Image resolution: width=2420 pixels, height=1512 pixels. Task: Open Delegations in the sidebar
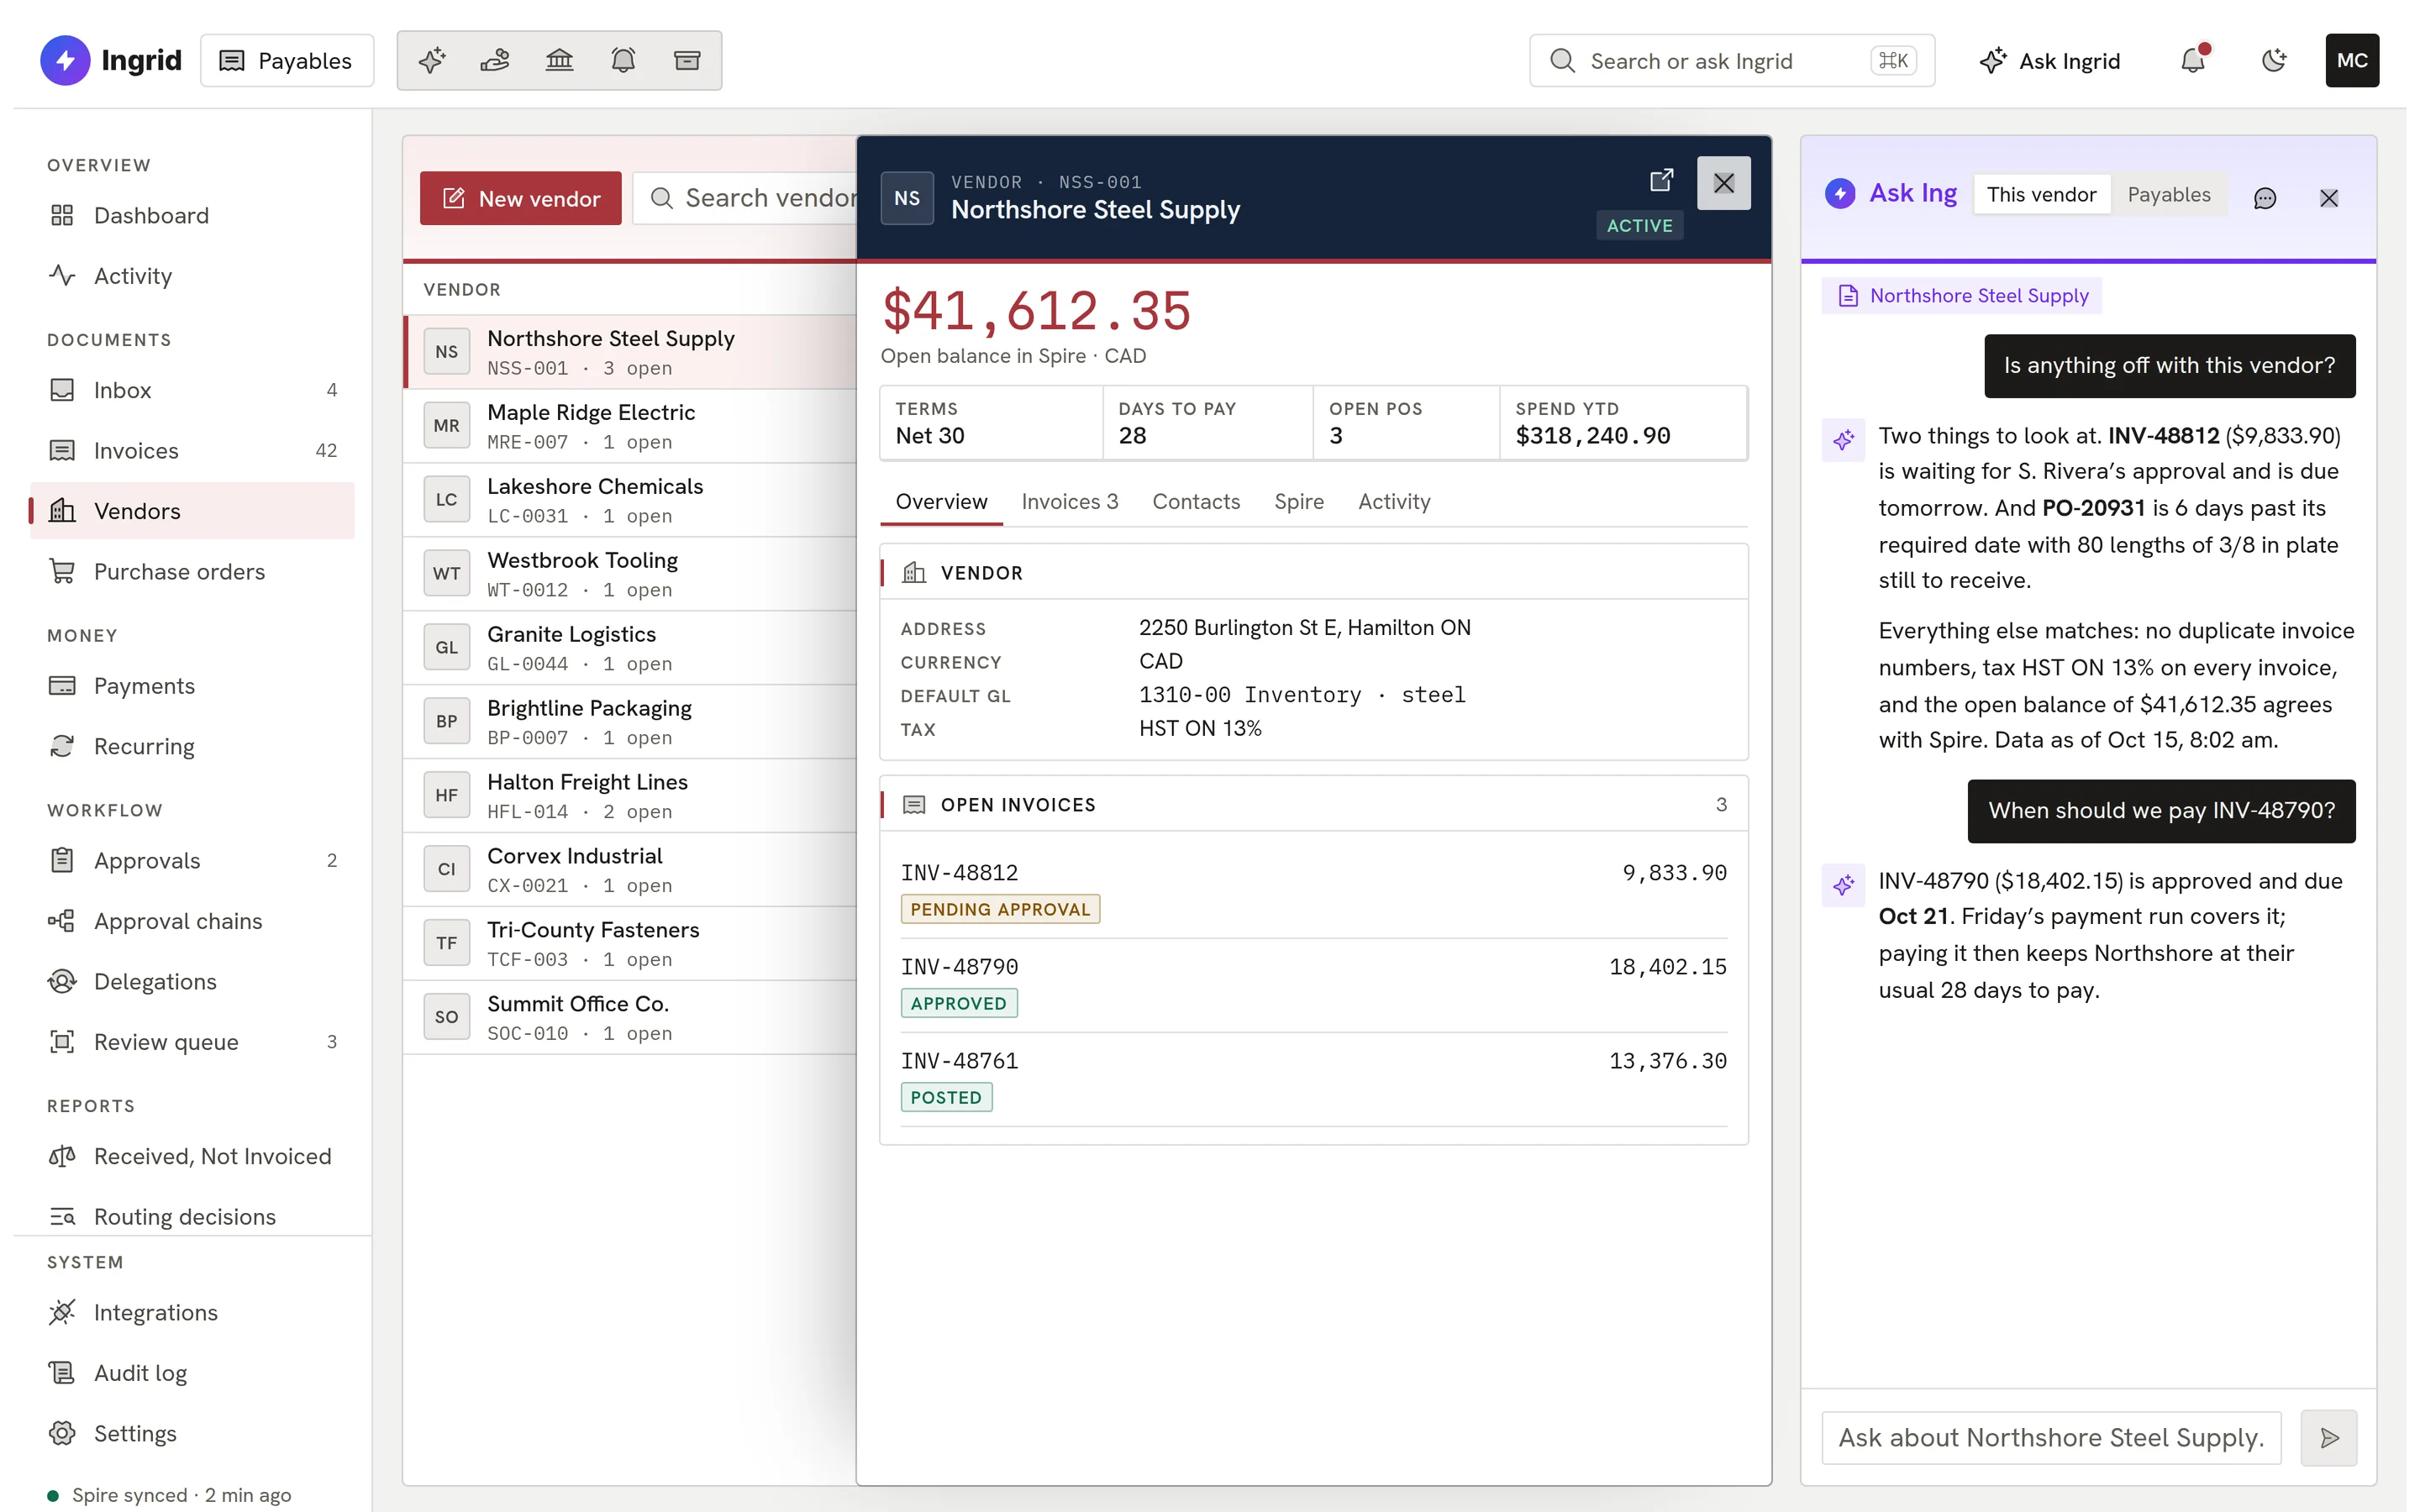(x=192, y=981)
